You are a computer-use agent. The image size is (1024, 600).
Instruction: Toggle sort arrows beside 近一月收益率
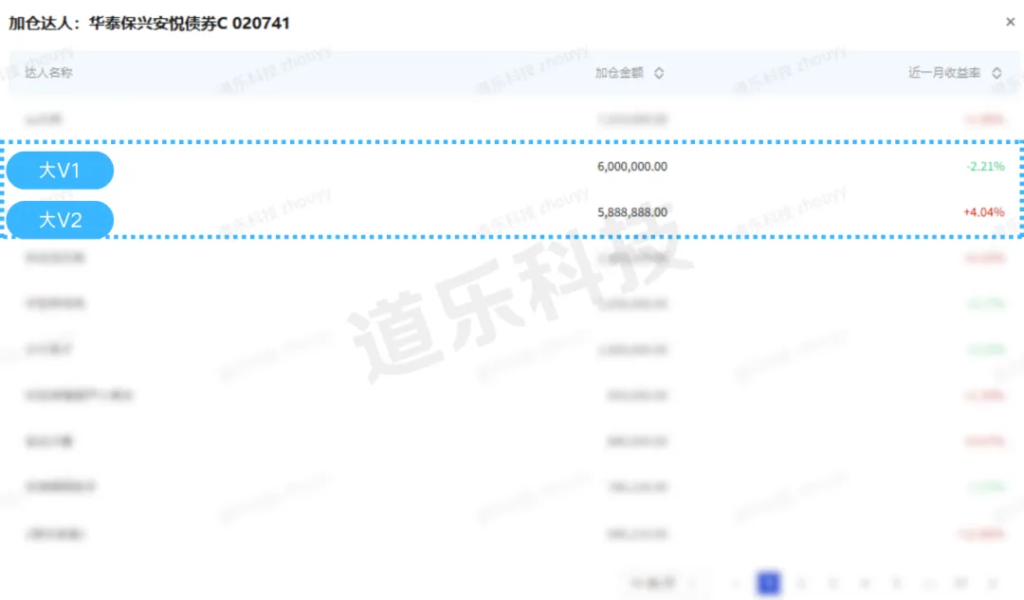(x=997, y=73)
